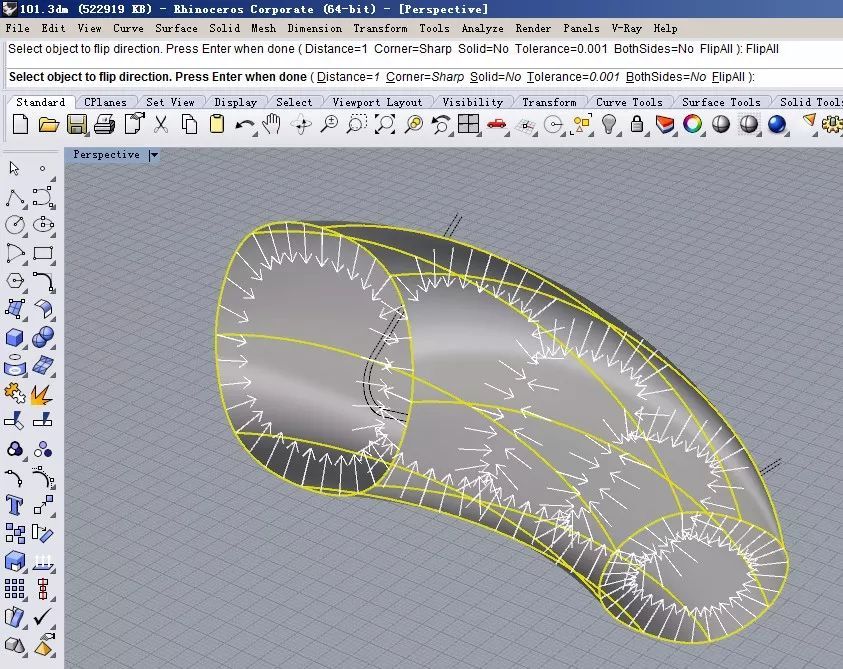Open the Surface menu
Image resolution: width=843 pixels, height=669 pixels.
coord(176,28)
